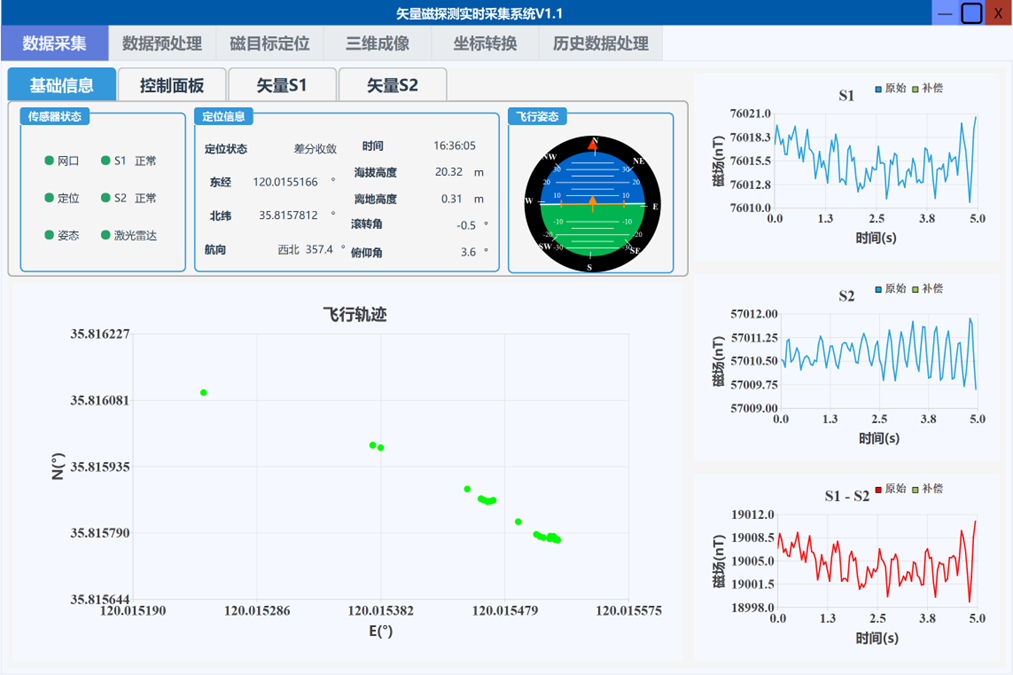Toggle red 原始 legend in S1 - S2 chart

pyautogui.click(x=890, y=489)
